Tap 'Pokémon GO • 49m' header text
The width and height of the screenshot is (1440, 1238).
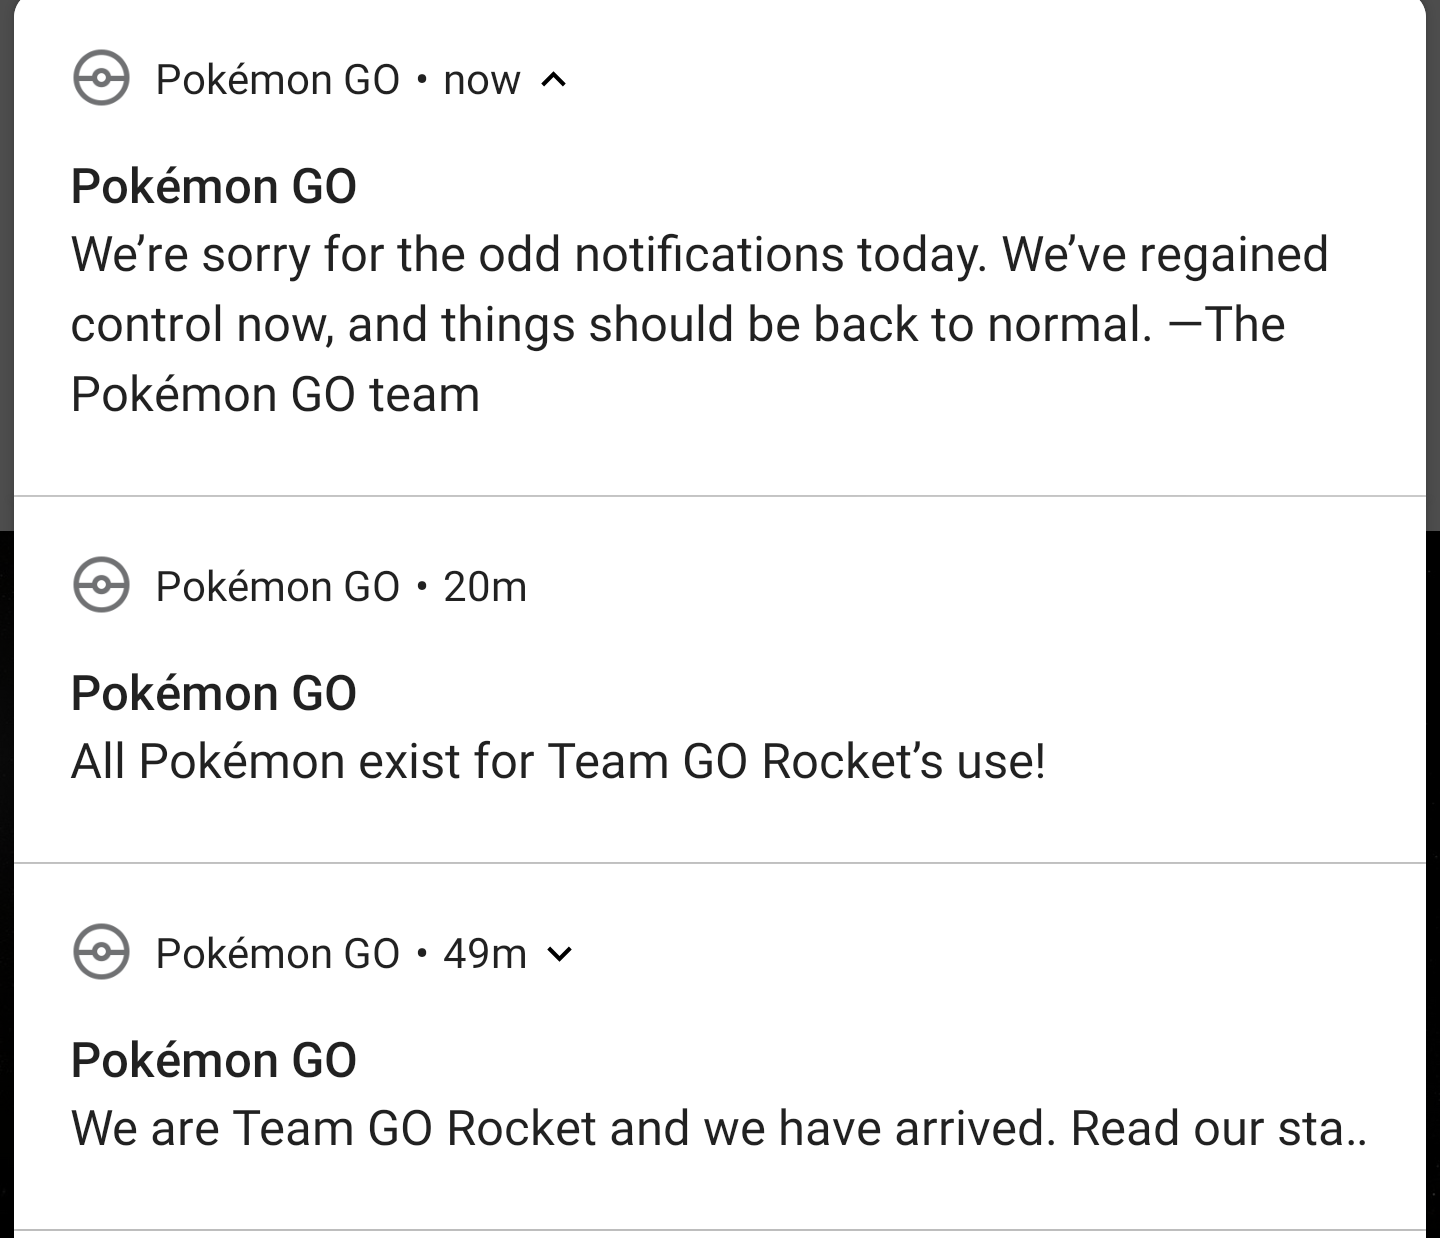[x=278, y=954]
